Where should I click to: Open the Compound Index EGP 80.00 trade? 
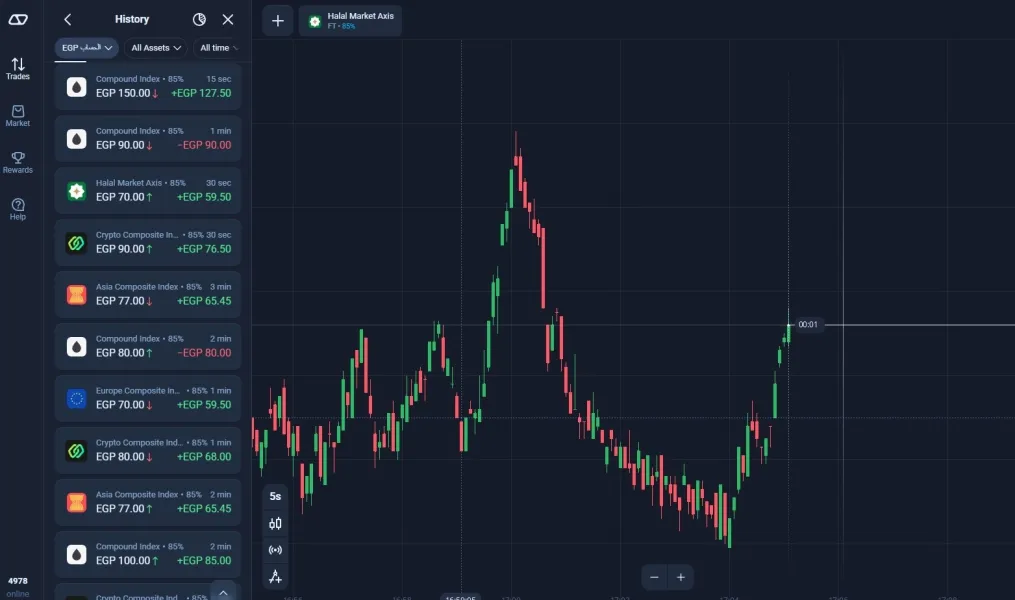pyautogui.click(x=148, y=346)
